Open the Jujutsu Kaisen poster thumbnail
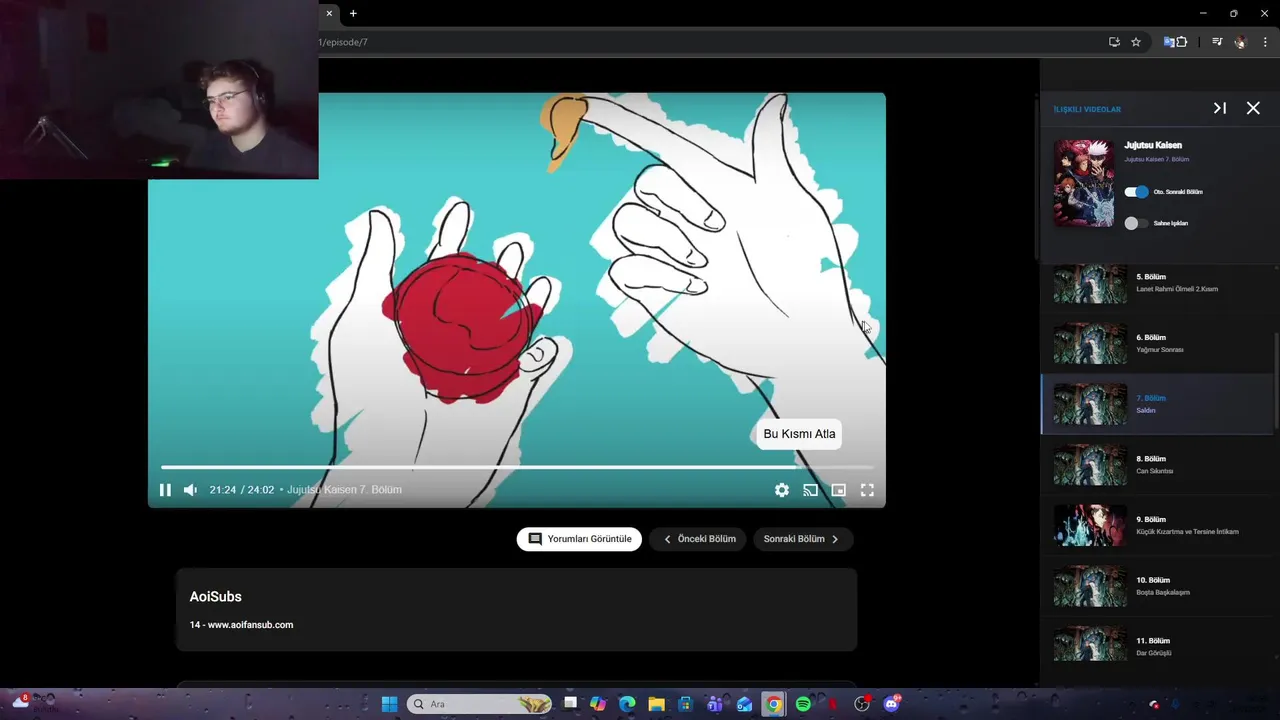The image size is (1280, 720). click(x=1084, y=183)
